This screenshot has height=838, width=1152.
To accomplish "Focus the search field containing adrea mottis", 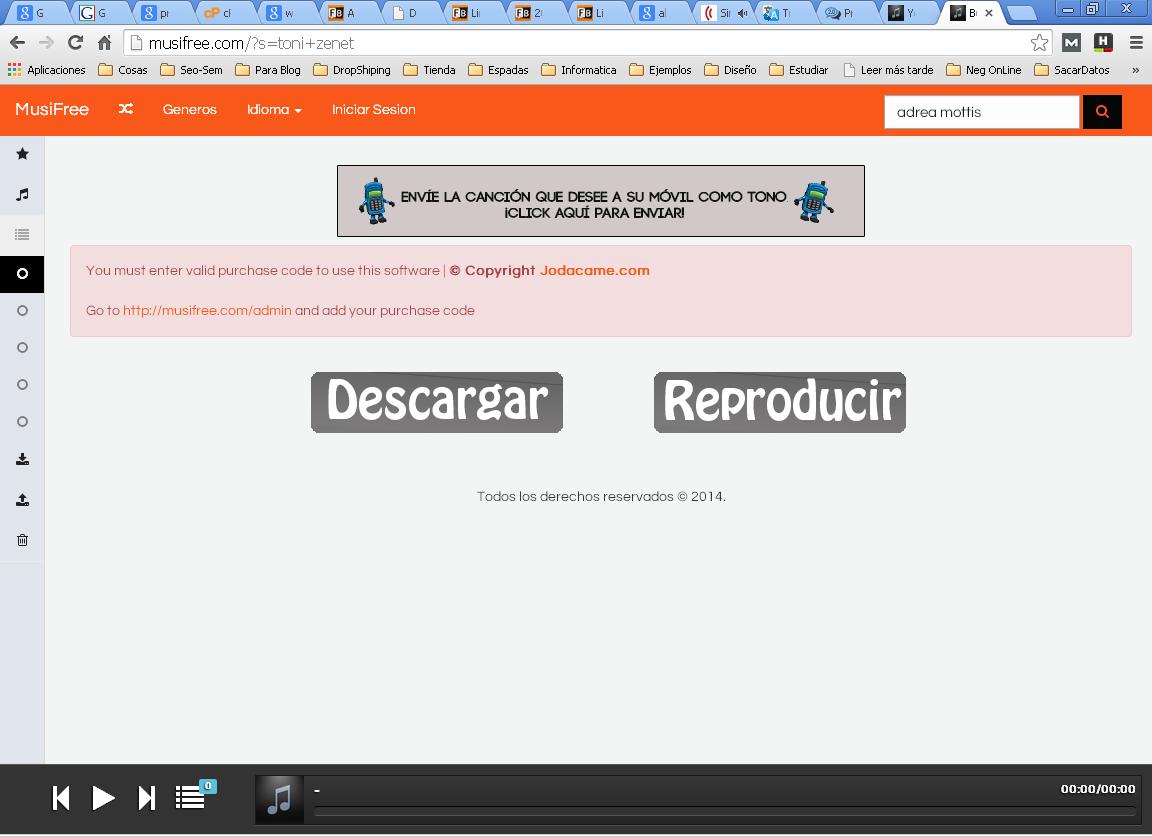I will 981,112.
